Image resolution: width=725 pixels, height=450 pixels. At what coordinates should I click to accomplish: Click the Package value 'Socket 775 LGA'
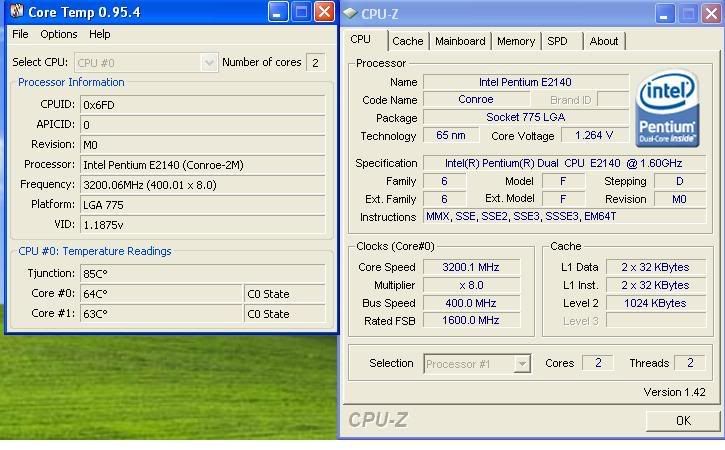click(526, 117)
